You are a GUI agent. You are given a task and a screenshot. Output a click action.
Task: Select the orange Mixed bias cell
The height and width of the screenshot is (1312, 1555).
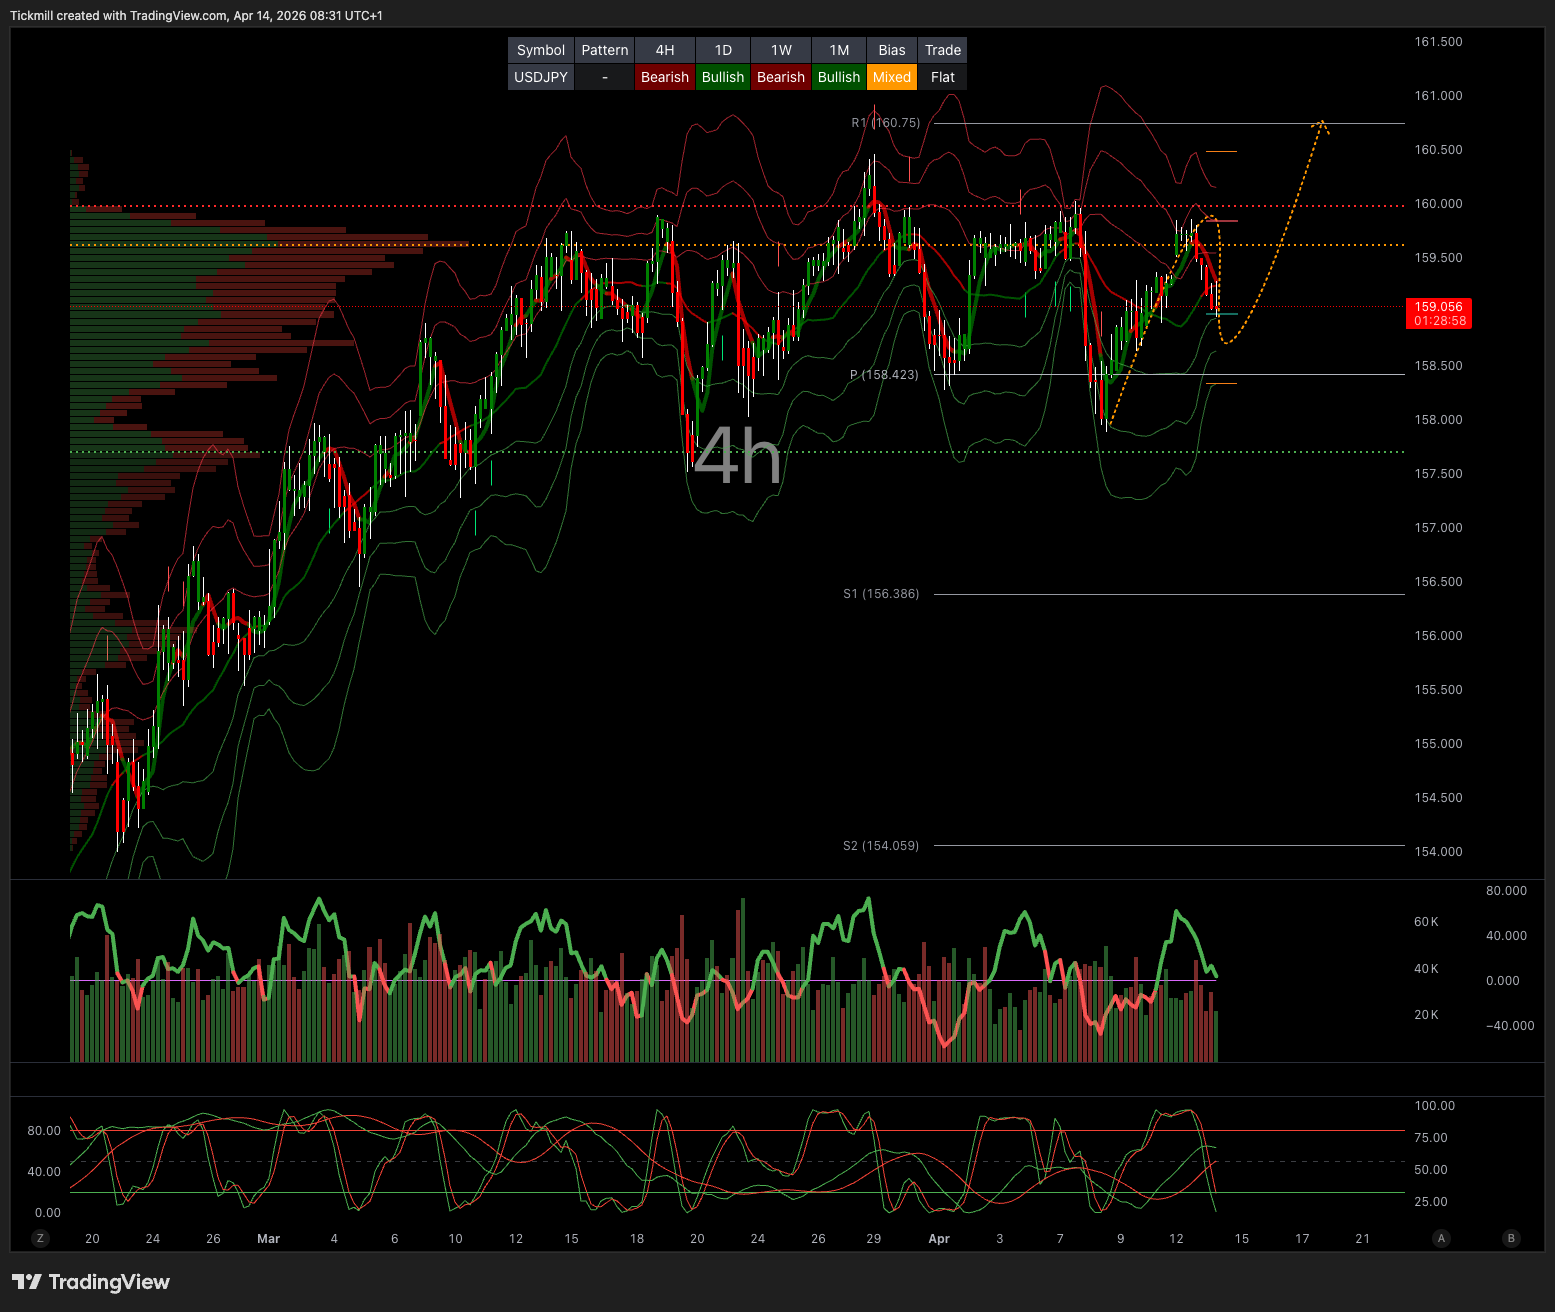click(x=891, y=77)
